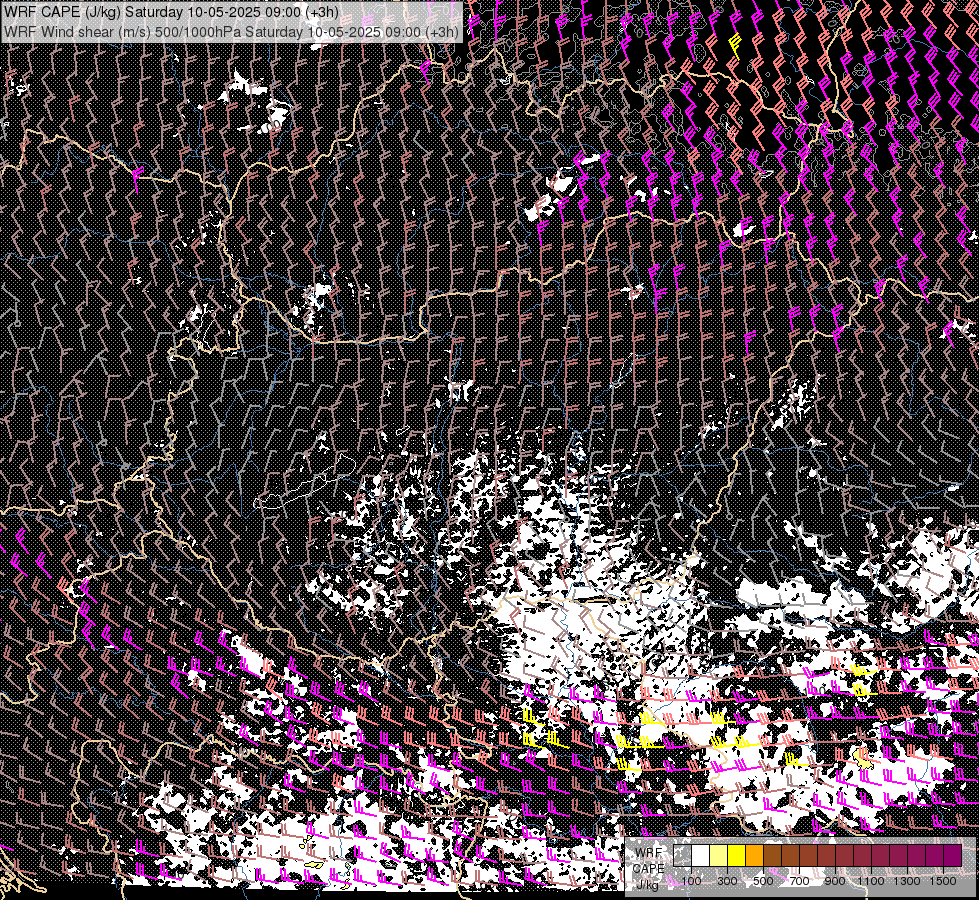Select the white 100 J/kg legend swatch

pyautogui.click(x=701, y=856)
